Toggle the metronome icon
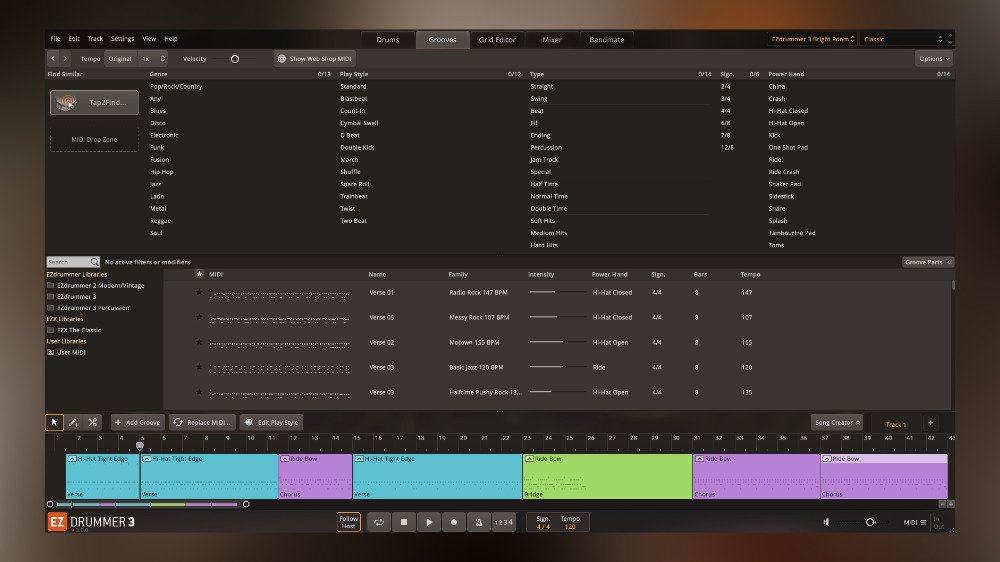 pos(478,522)
